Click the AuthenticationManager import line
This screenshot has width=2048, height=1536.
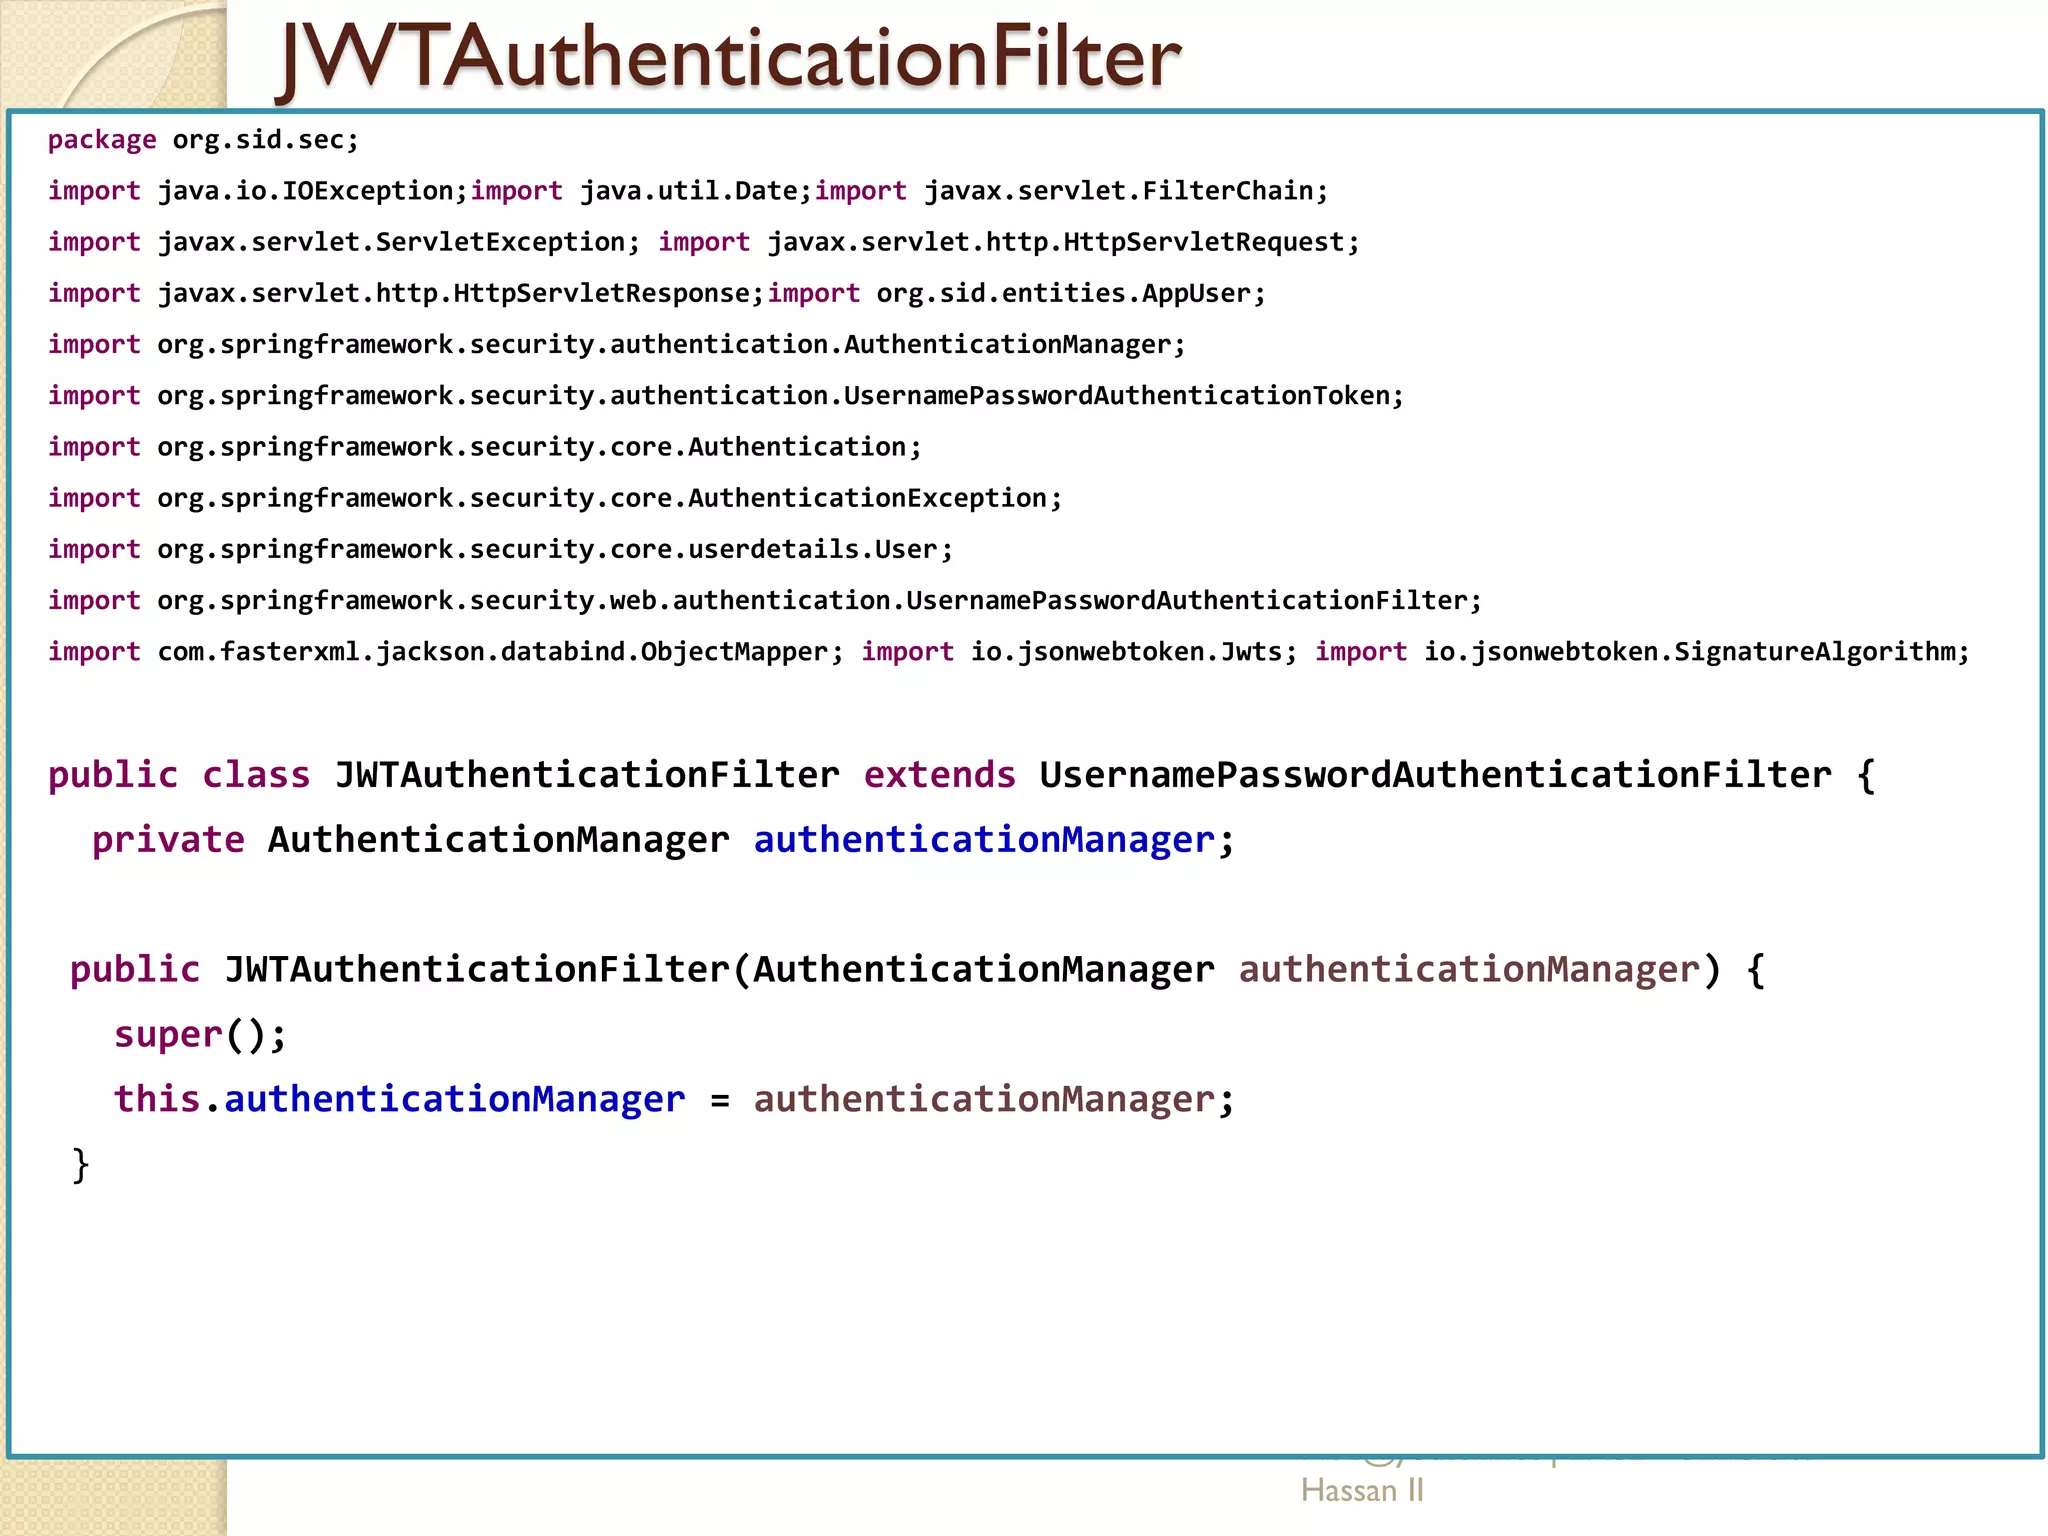pos(617,345)
